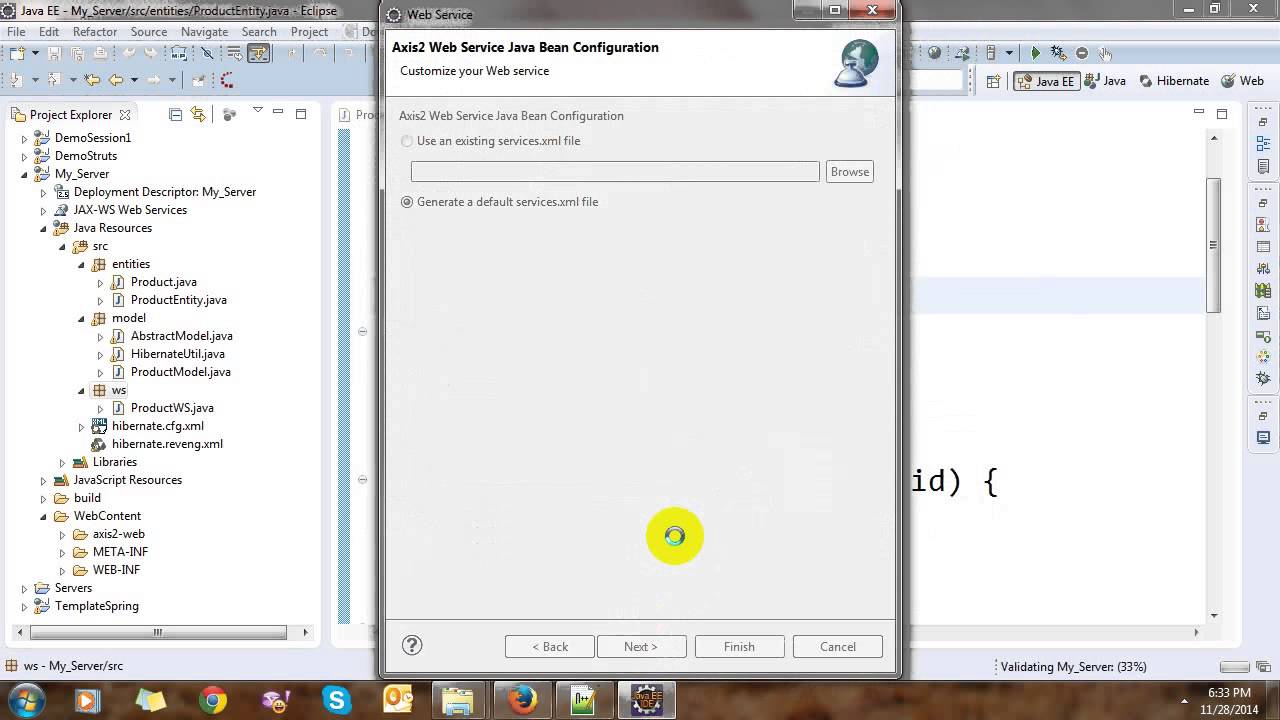The width and height of the screenshot is (1280, 720).
Task: Click the Finish button in wizard
Action: 739,647
